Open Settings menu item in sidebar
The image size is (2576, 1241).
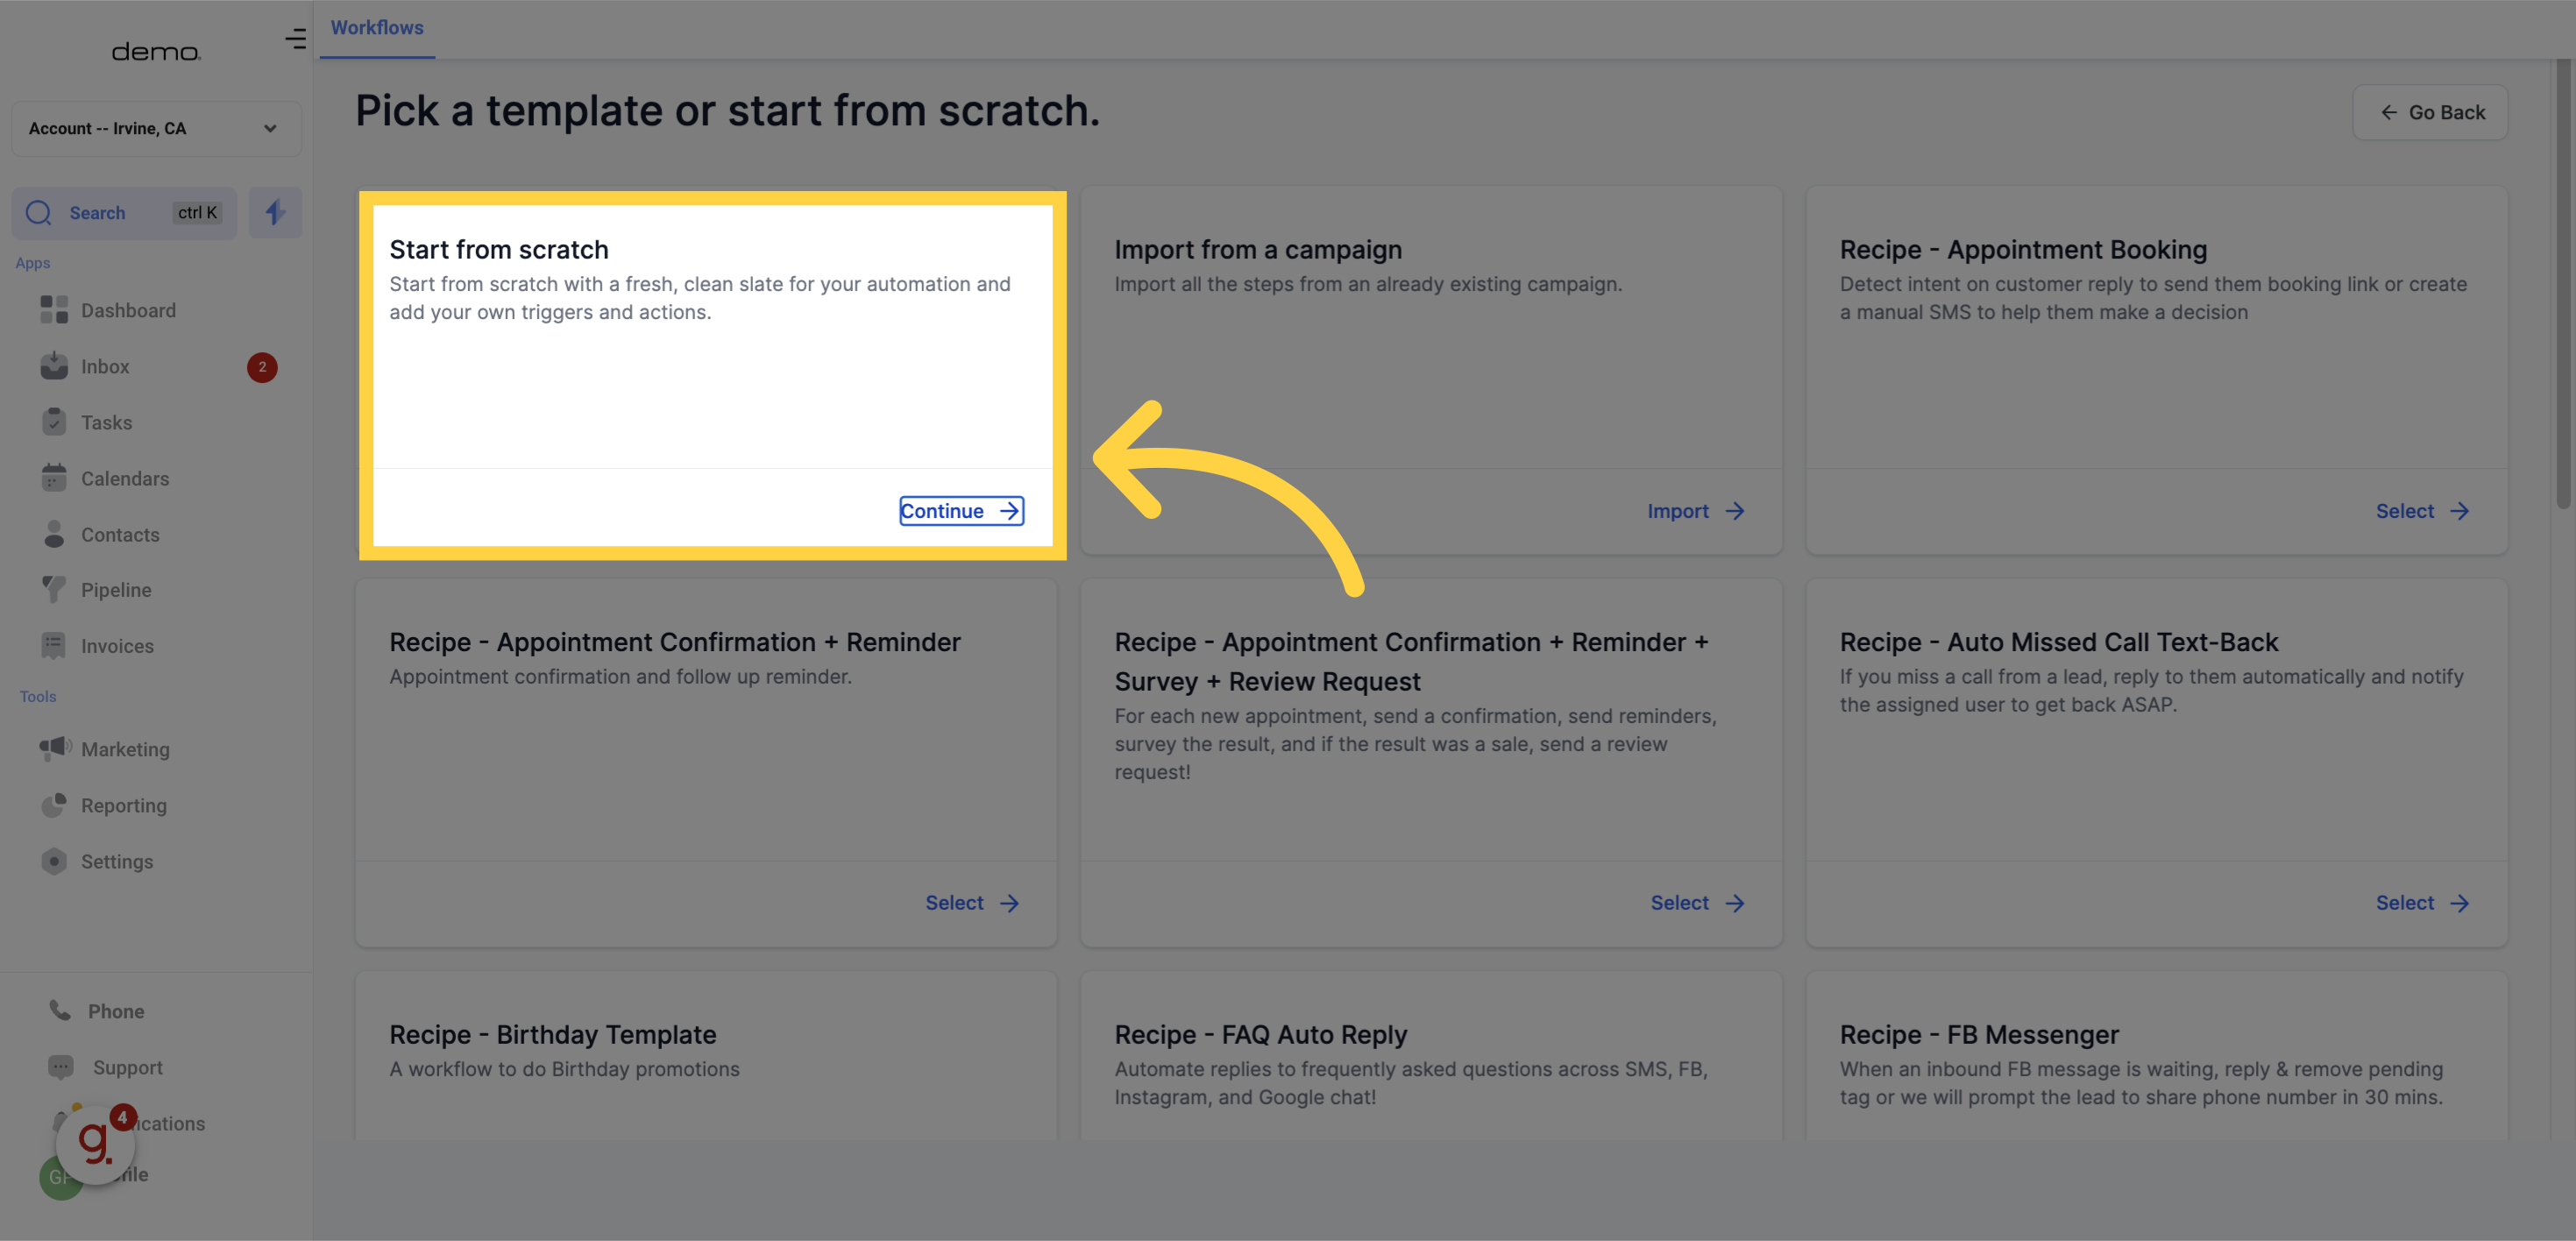pyautogui.click(x=117, y=862)
